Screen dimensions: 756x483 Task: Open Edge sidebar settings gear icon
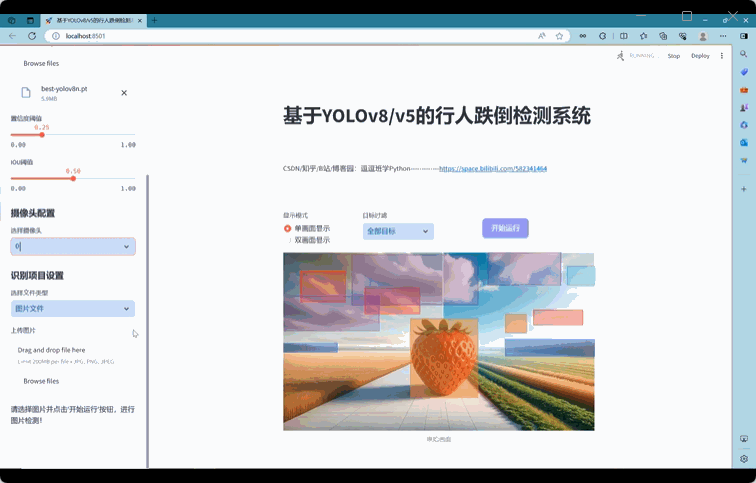pos(744,458)
